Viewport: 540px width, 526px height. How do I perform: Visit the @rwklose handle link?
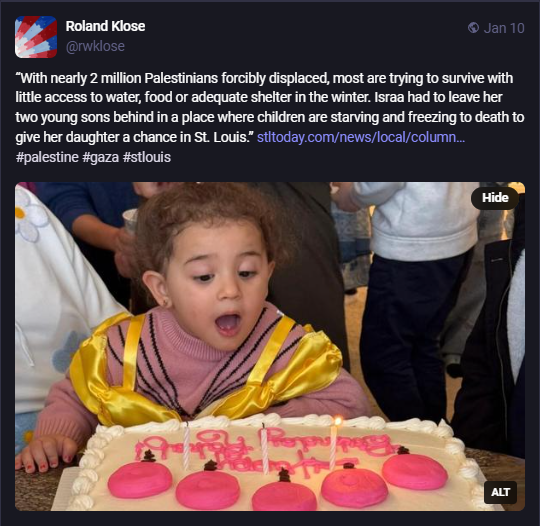point(95,46)
